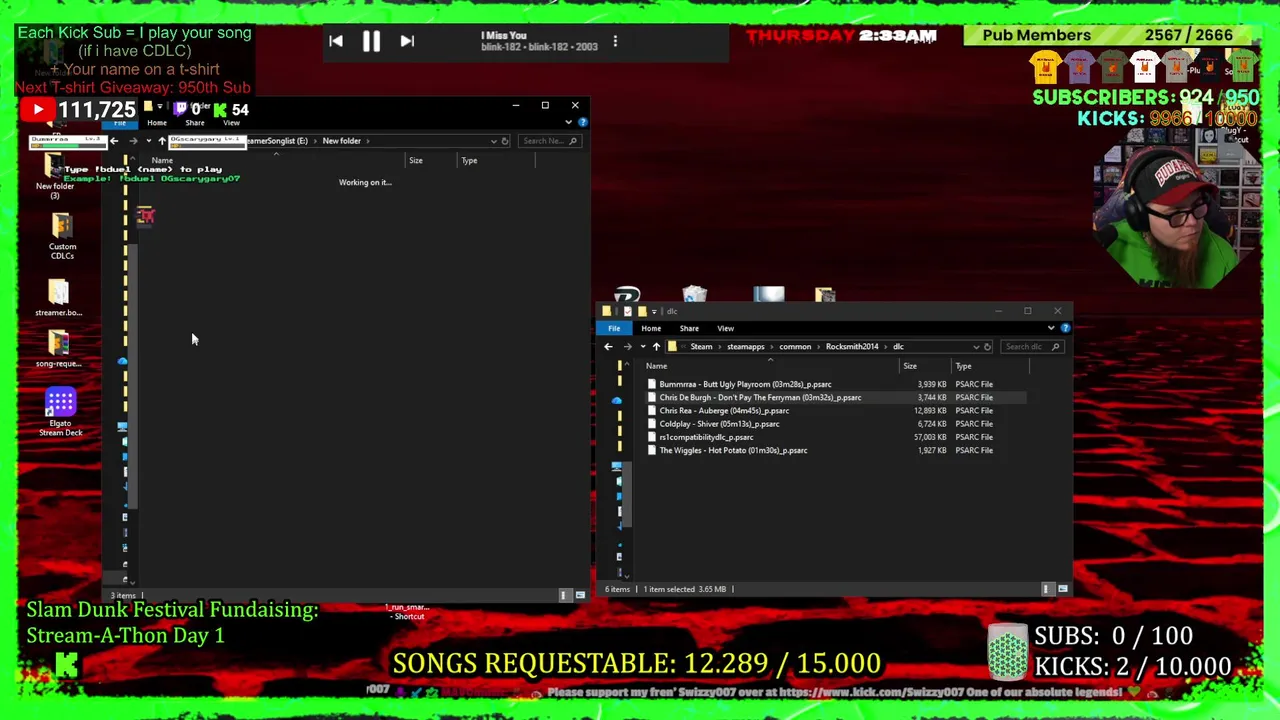The width and height of the screenshot is (1280, 720).
Task: Expand ribbon in New folder window
Action: (568, 122)
